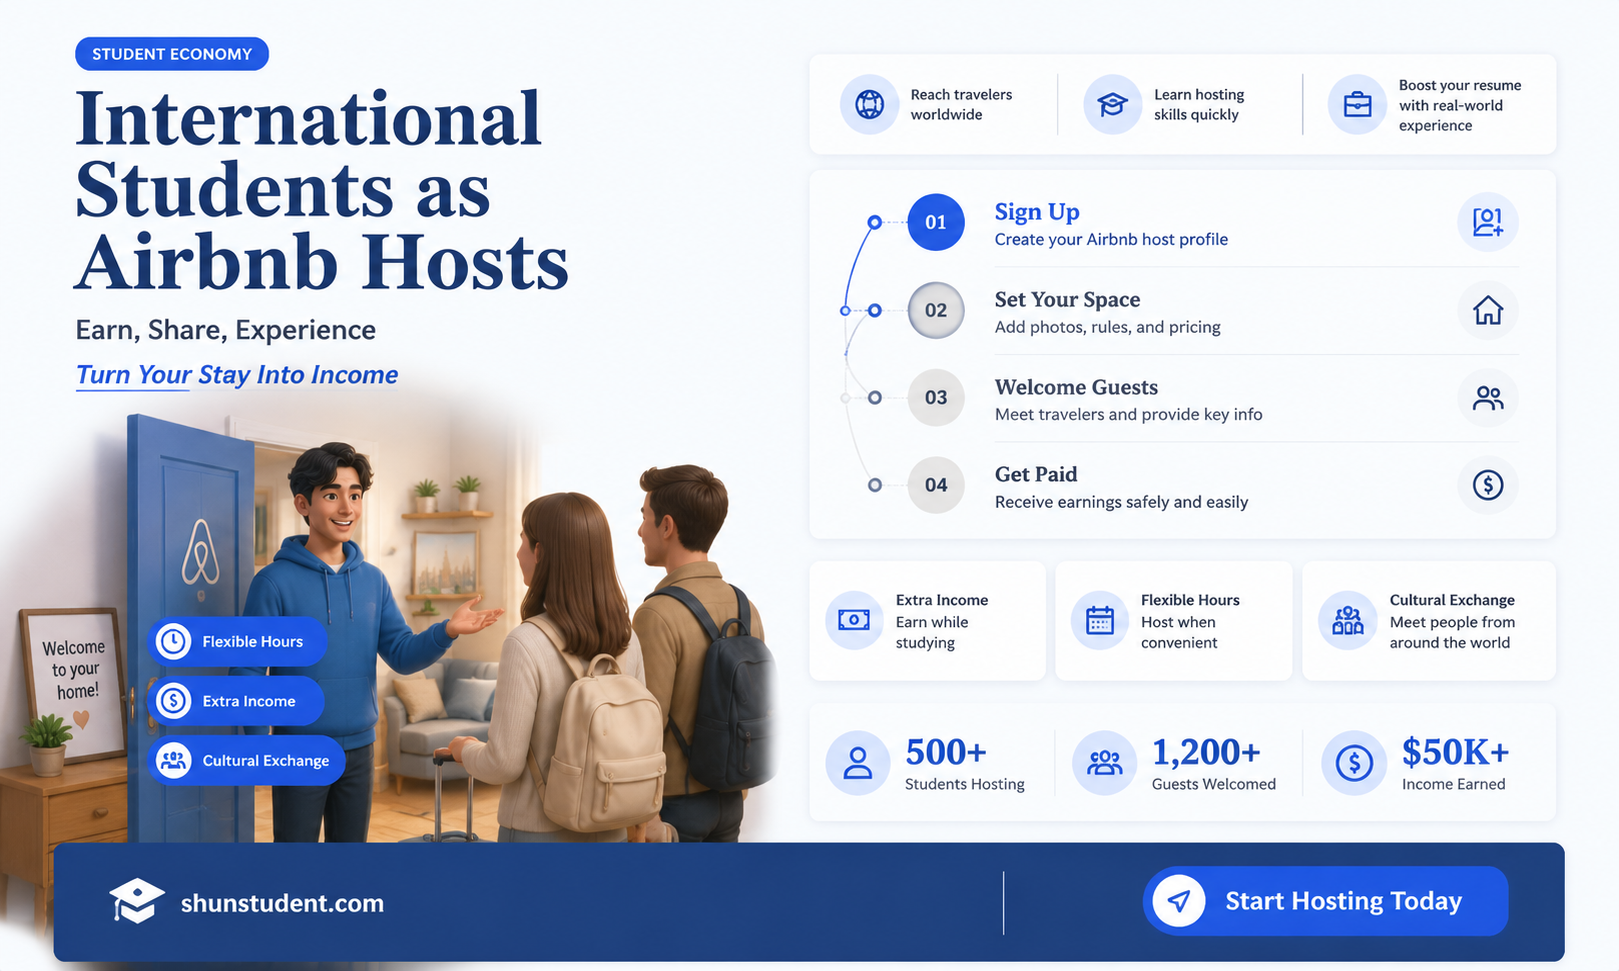Click the $50K+ statistic number
The width and height of the screenshot is (1619, 971).
[x=1455, y=752]
